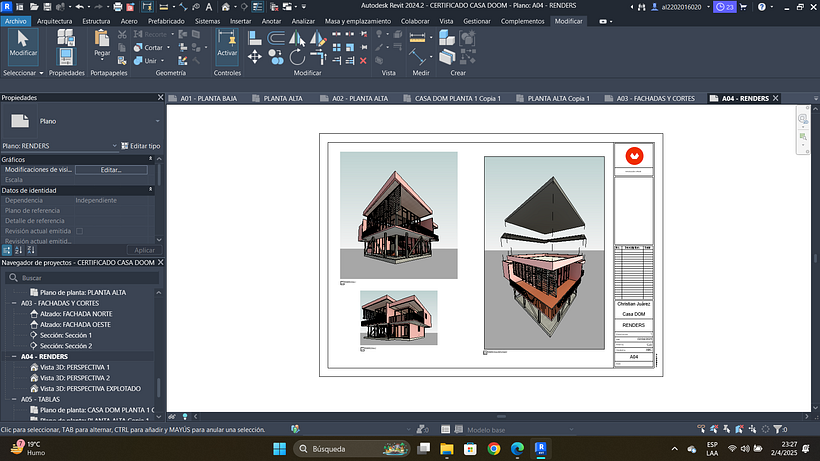
Task: Click the project browser vertical scrollbar thumb
Action: [158, 387]
